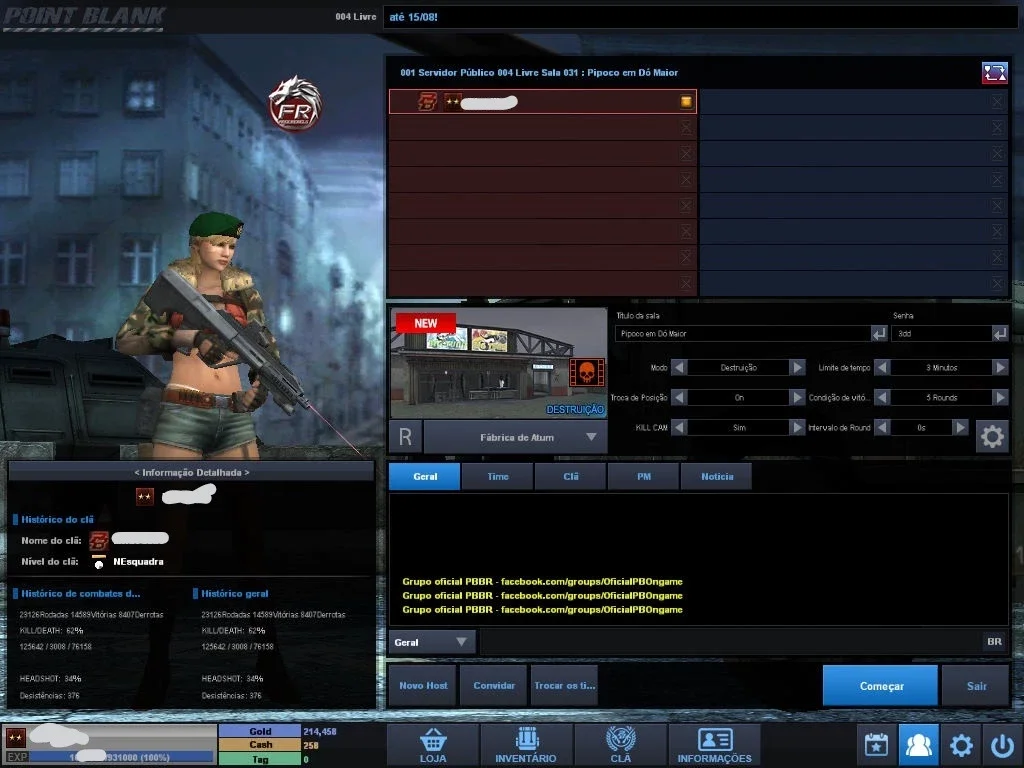Click the host player row in red team
The height and width of the screenshot is (768, 1024).
click(543, 101)
